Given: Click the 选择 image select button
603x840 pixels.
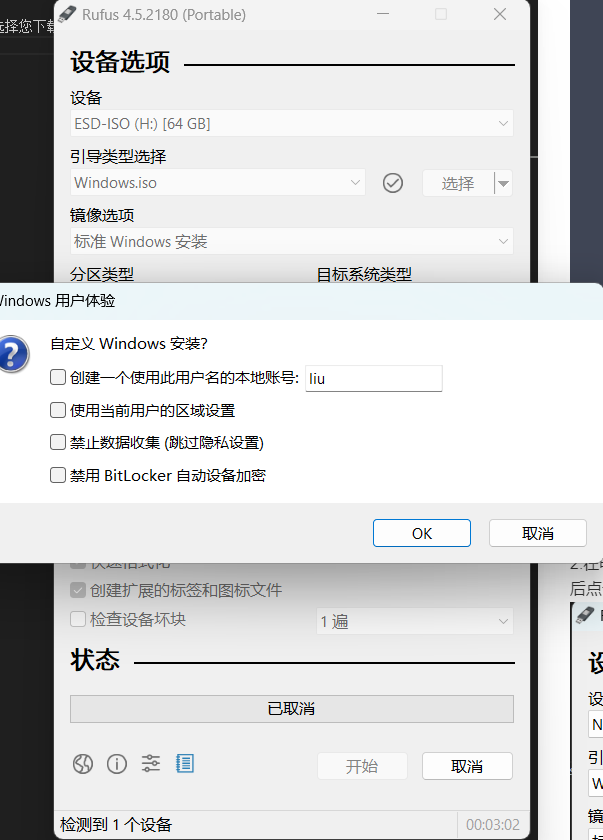Looking at the screenshot, I should coord(458,183).
